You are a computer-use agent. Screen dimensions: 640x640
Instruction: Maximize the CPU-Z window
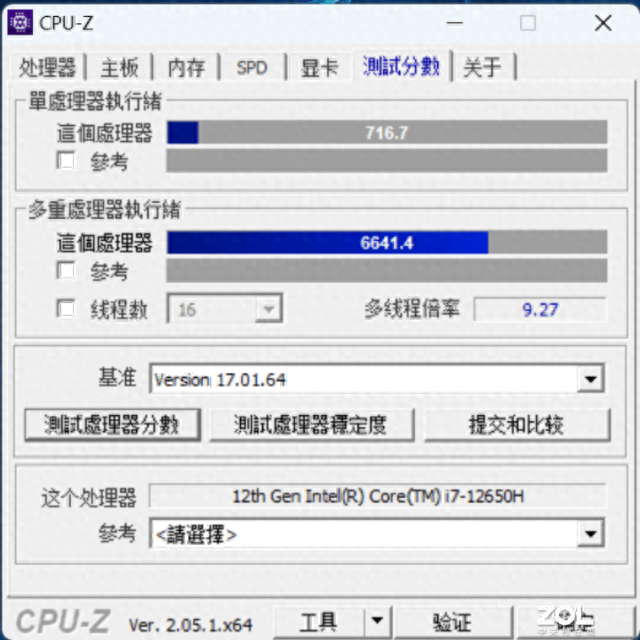528,23
